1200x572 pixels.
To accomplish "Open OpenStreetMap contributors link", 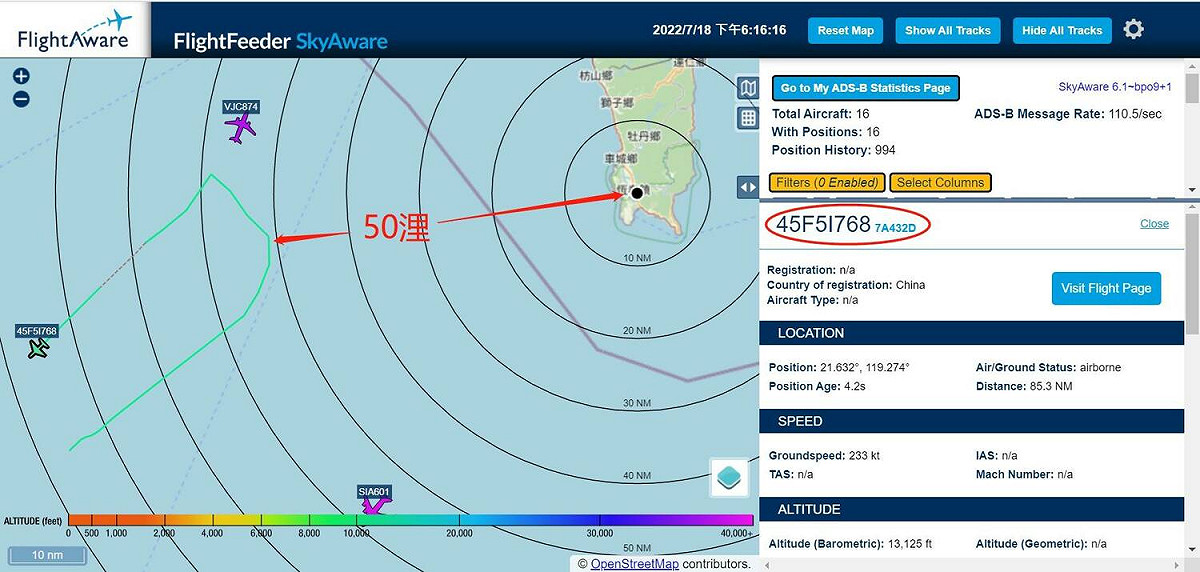I will (635, 564).
